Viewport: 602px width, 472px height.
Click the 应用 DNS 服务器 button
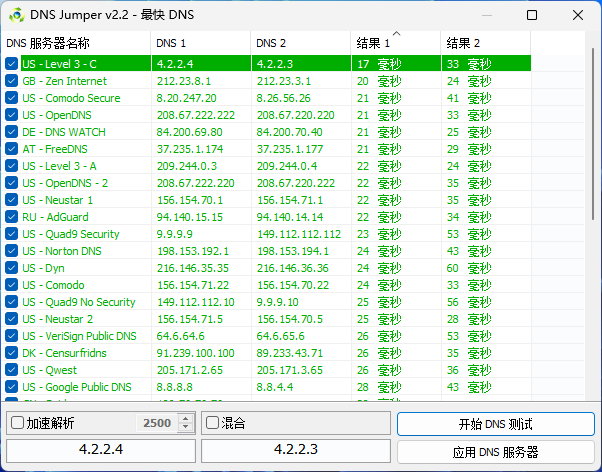496,452
